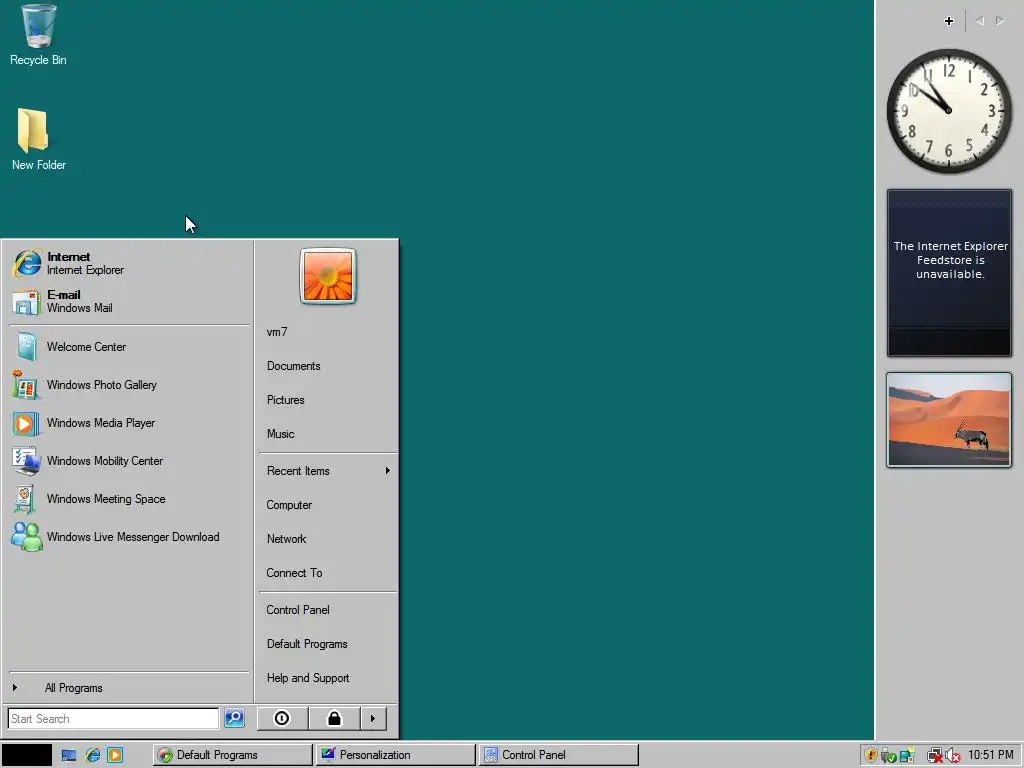Screen dimensions: 1024x768
Task: Start Windows Media Player from menu
Action: click(129, 423)
